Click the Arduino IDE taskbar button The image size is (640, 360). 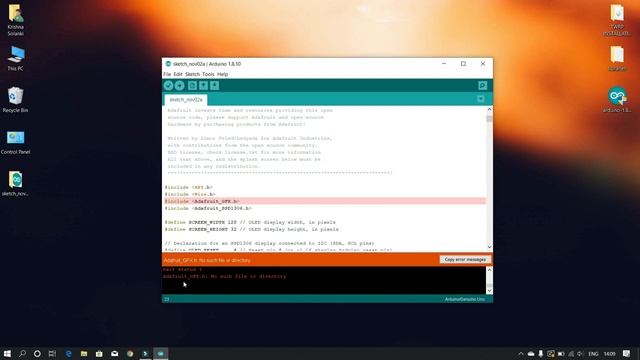click(x=160, y=353)
